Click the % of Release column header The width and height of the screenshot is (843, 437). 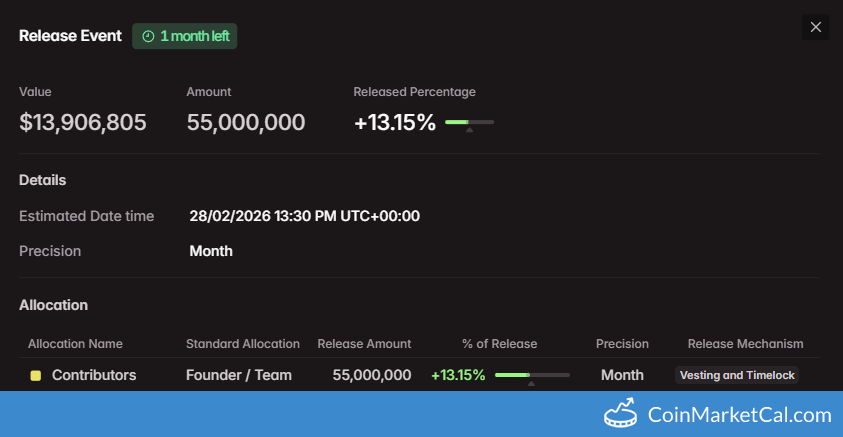point(499,344)
